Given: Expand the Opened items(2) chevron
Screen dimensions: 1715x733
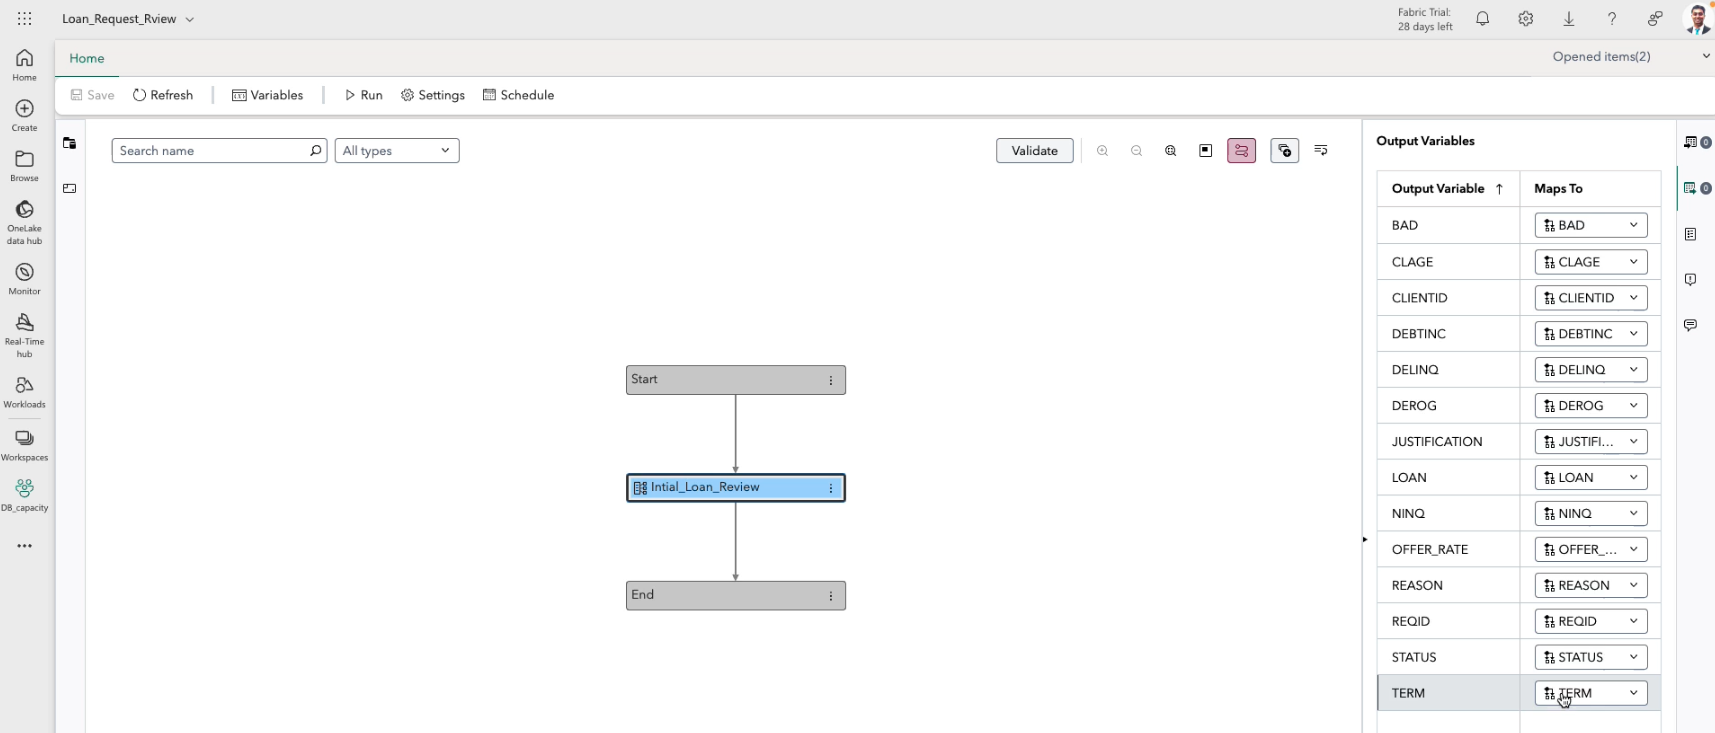Looking at the screenshot, I should pos(1705,57).
